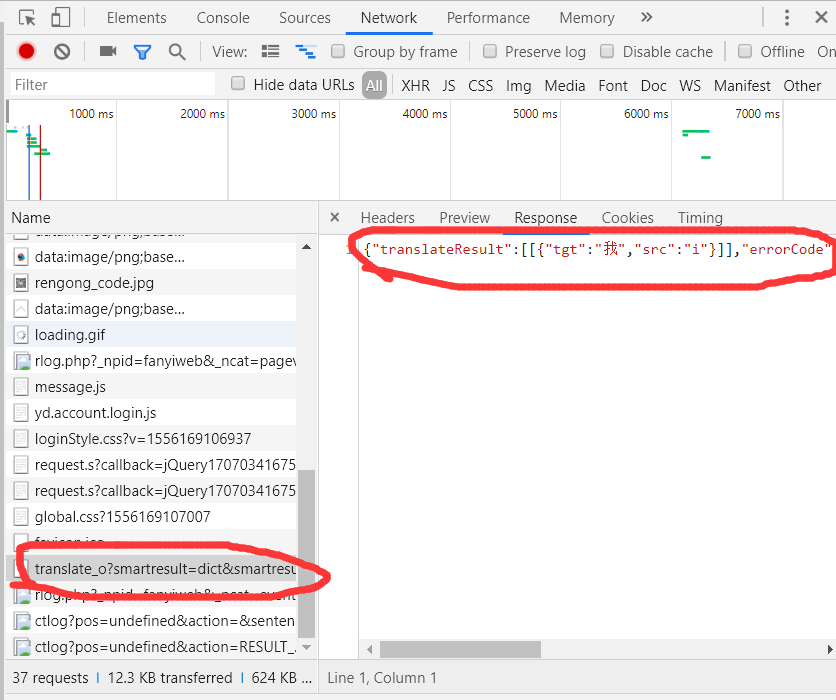Switch to Response tab
This screenshot has height=700, width=836.
[x=545, y=218]
